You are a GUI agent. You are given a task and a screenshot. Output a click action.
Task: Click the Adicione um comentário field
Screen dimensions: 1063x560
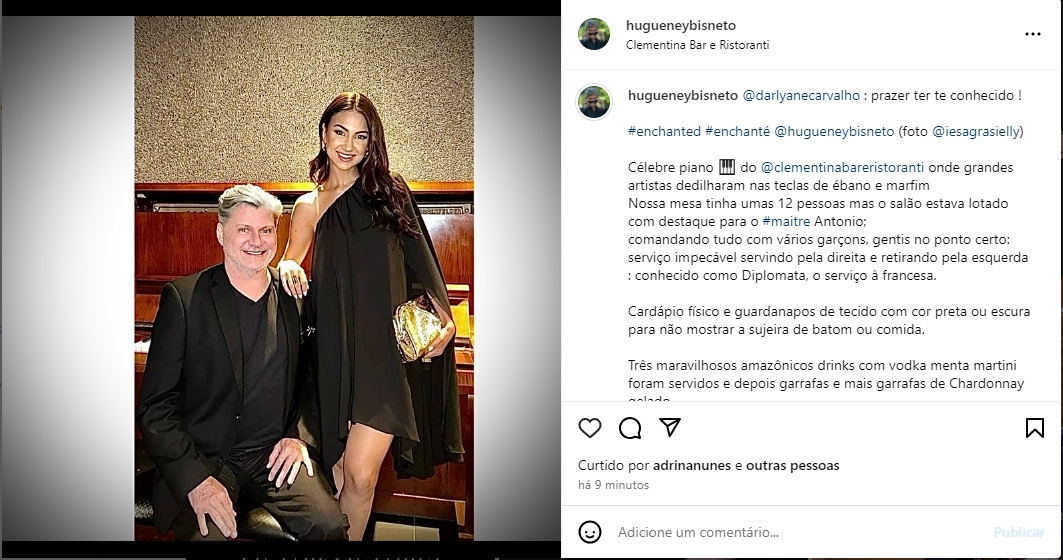point(800,532)
